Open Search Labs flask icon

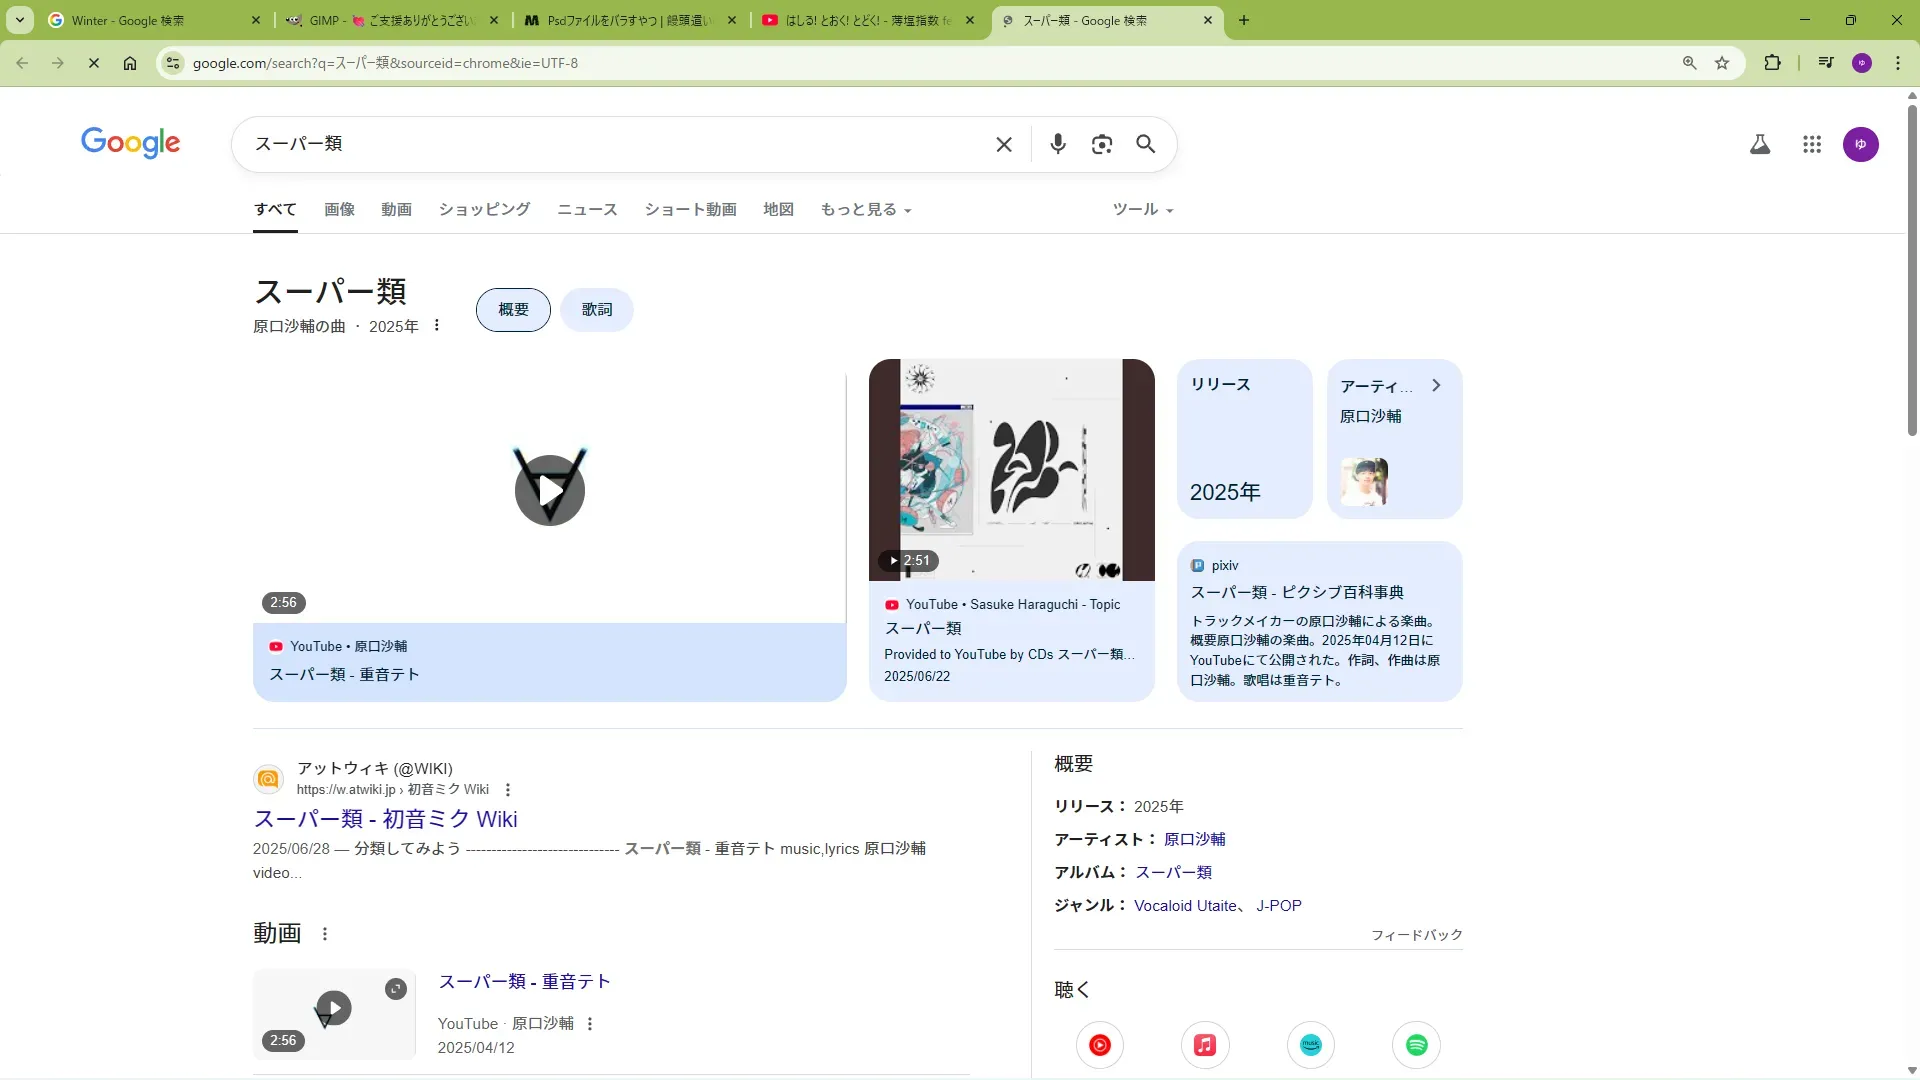point(1759,144)
